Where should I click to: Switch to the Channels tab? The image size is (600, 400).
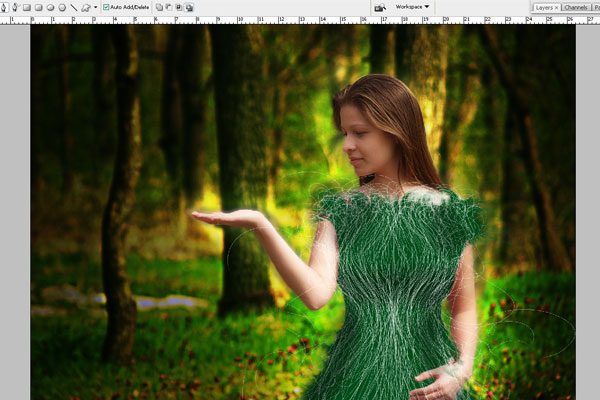click(575, 7)
